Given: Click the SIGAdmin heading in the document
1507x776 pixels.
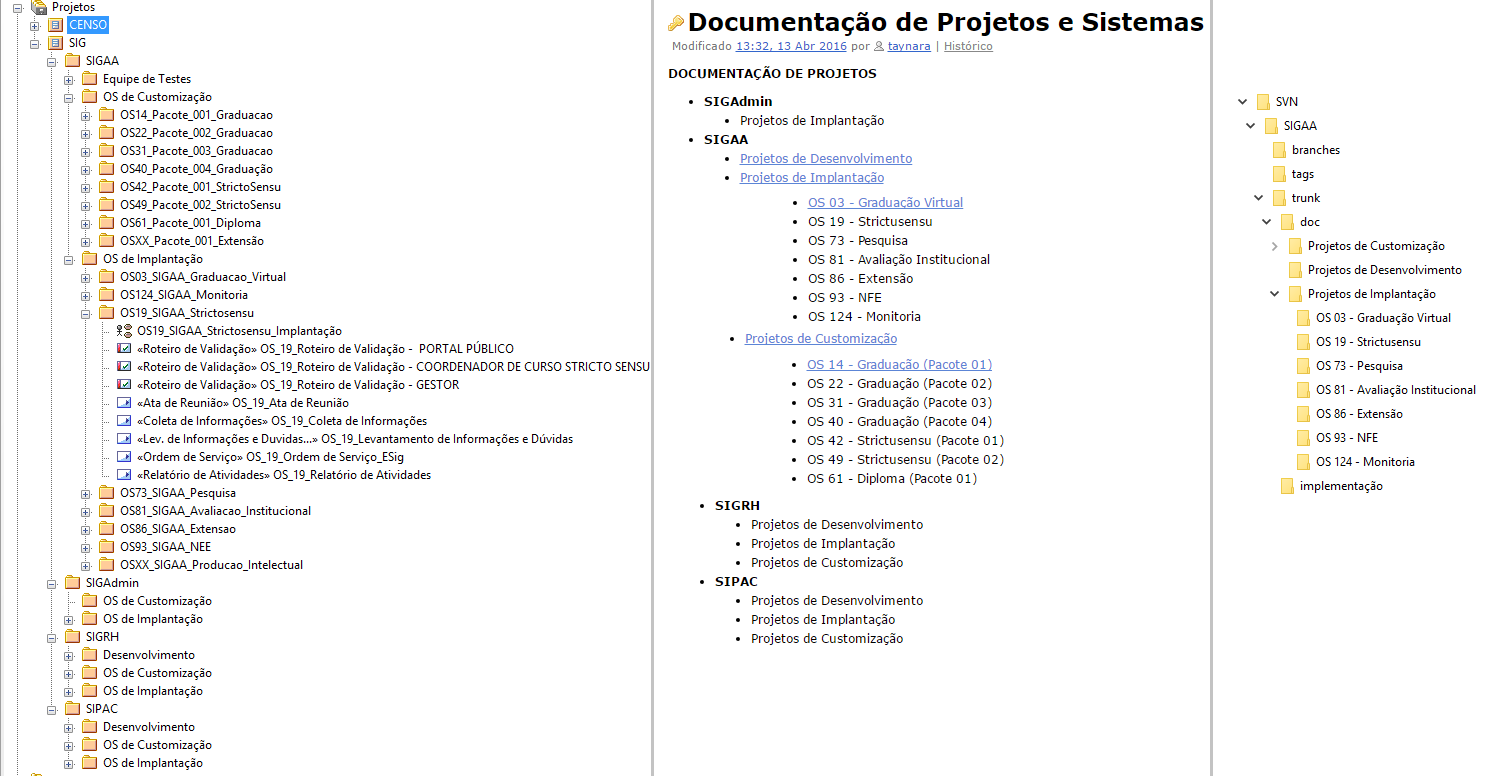Looking at the screenshot, I should [738, 101].
